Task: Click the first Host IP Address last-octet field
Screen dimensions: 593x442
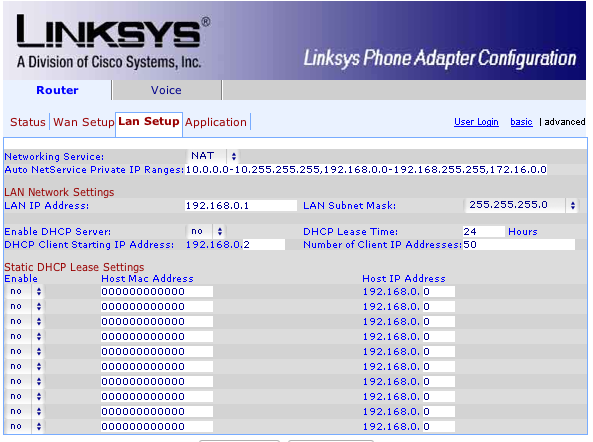Action: click(439, 292)
